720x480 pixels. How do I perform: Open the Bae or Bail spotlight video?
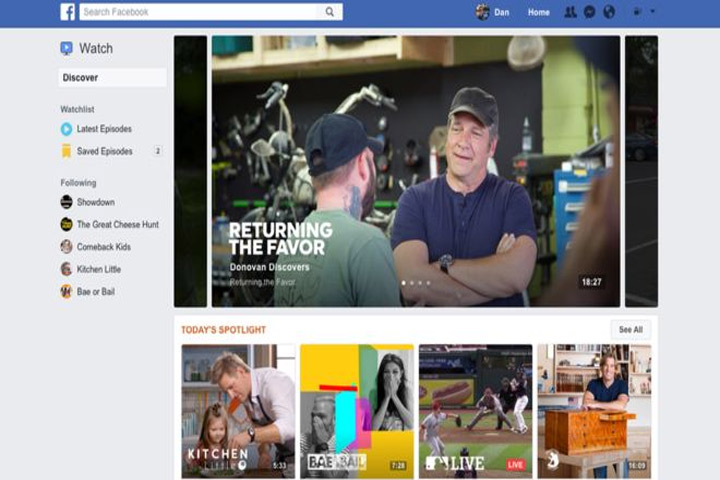point(357,411)
